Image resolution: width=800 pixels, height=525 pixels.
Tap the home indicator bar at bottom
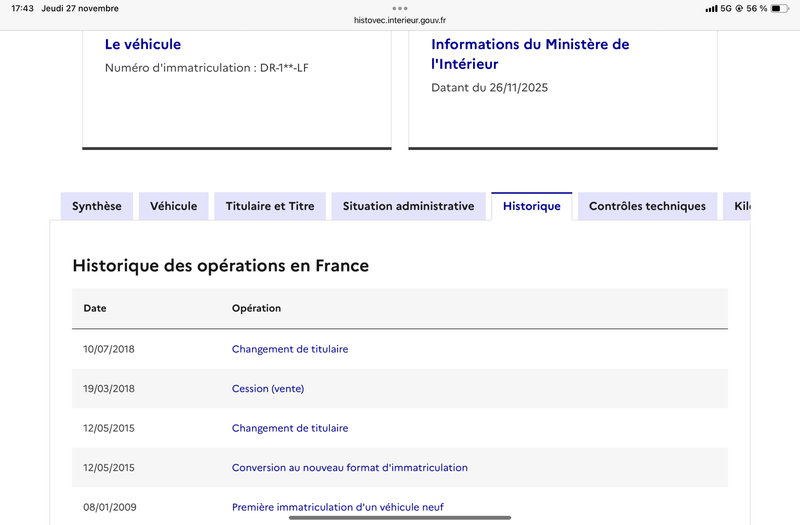[400, 518]
